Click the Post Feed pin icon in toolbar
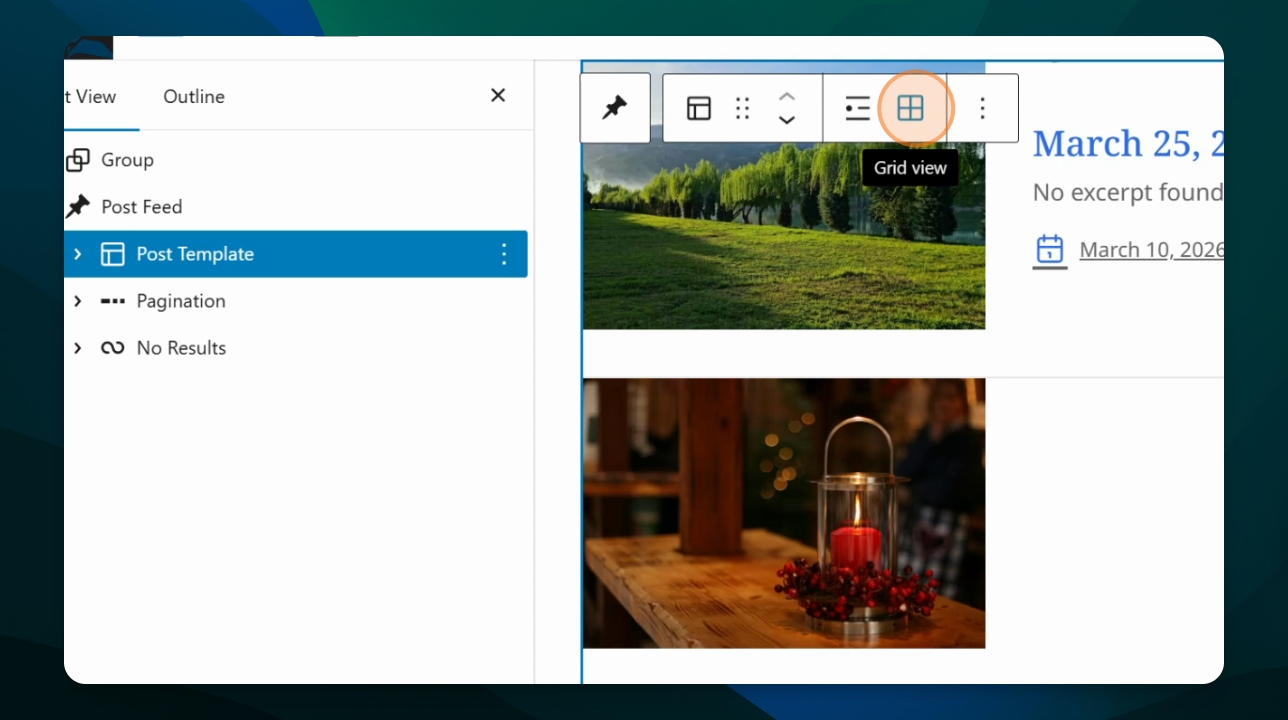The image size is (1288, 720). [x=614, y=108]
